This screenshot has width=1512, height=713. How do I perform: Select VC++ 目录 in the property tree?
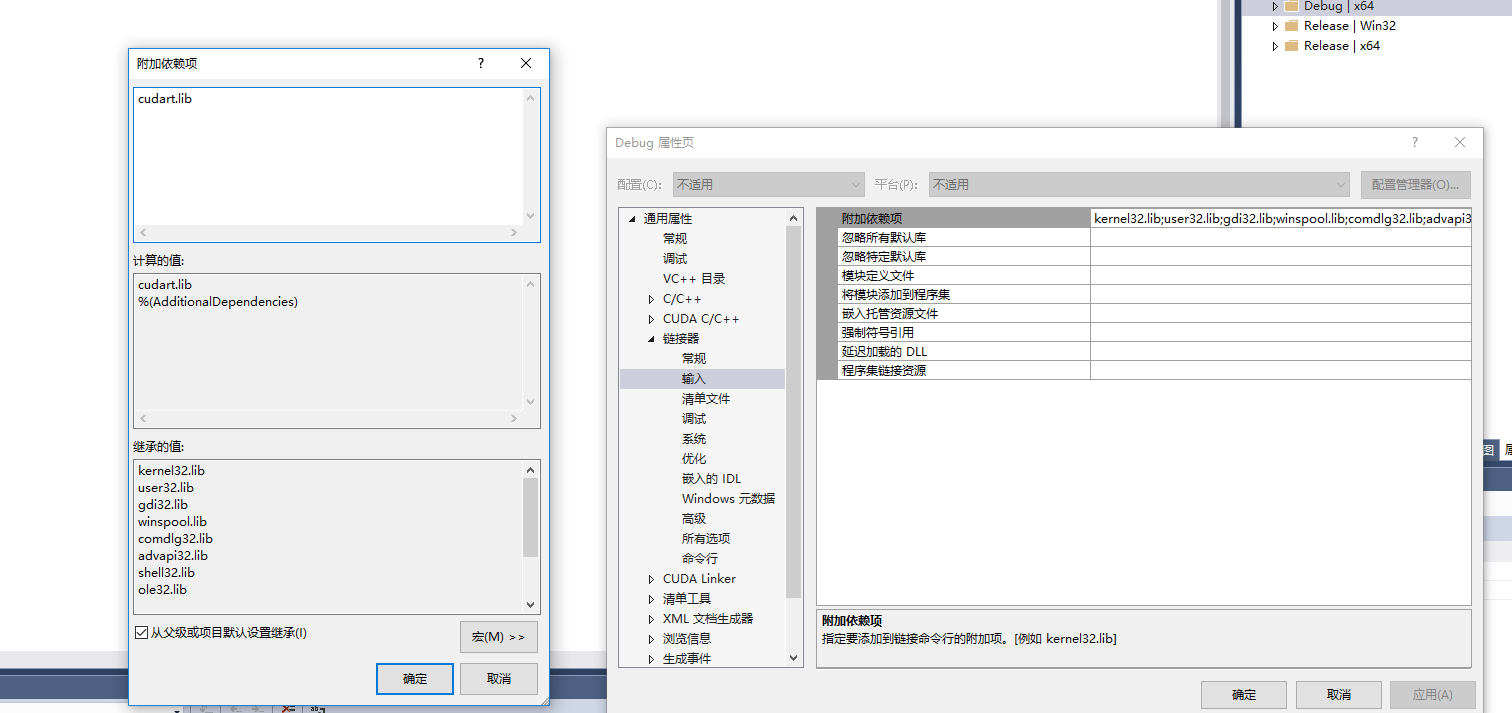coord(694,278)
